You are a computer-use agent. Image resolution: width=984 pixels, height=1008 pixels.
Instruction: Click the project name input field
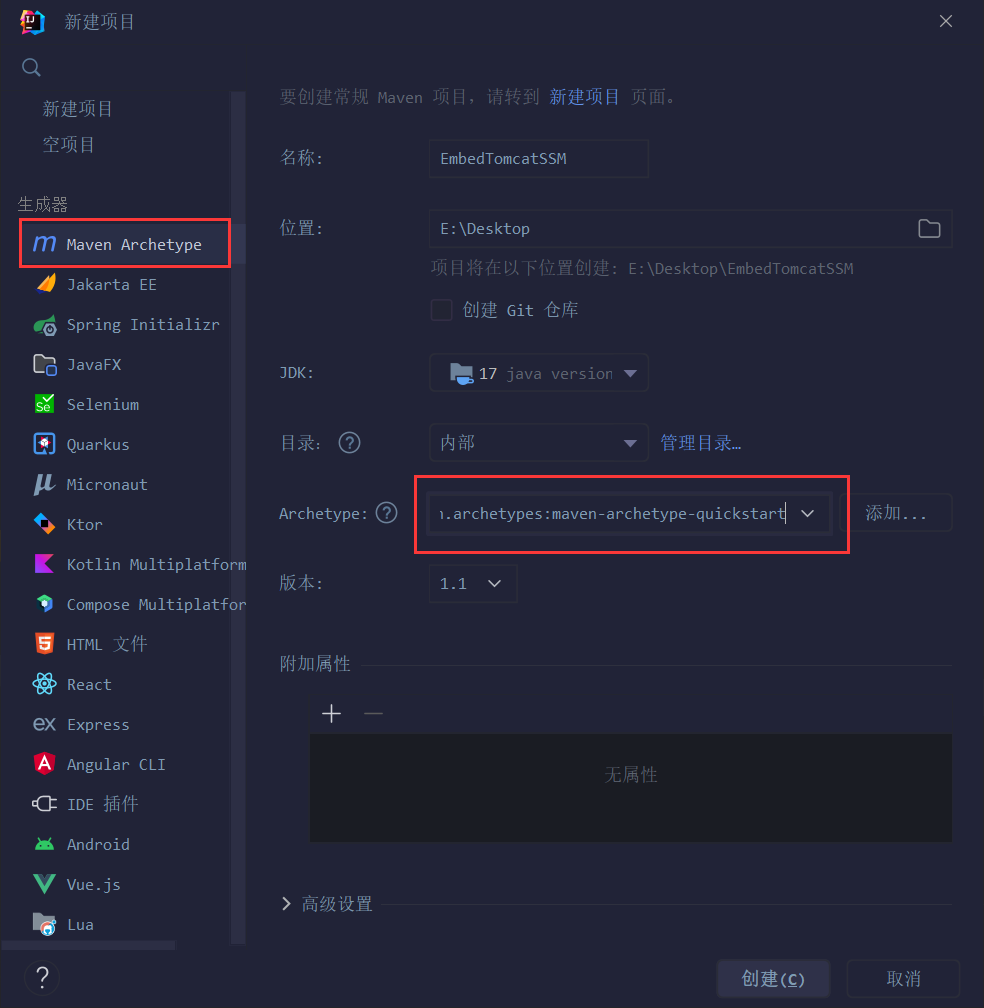pos(539,158)
